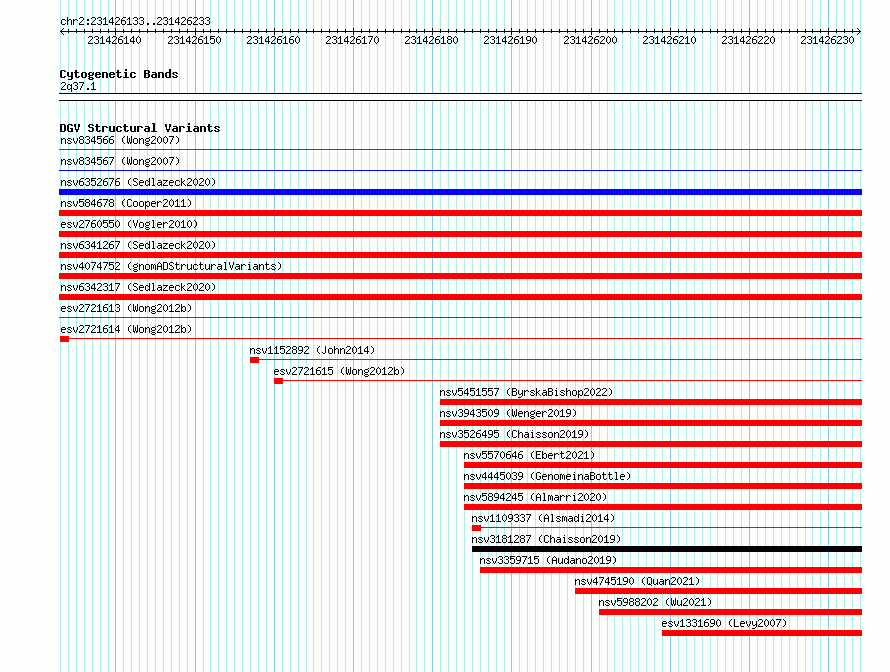Image resolution: width=890 pixels, height=672 pixels.
Task: Click the red bar under esv2760550
Action: pyautogui.click(x=460, y=234)
